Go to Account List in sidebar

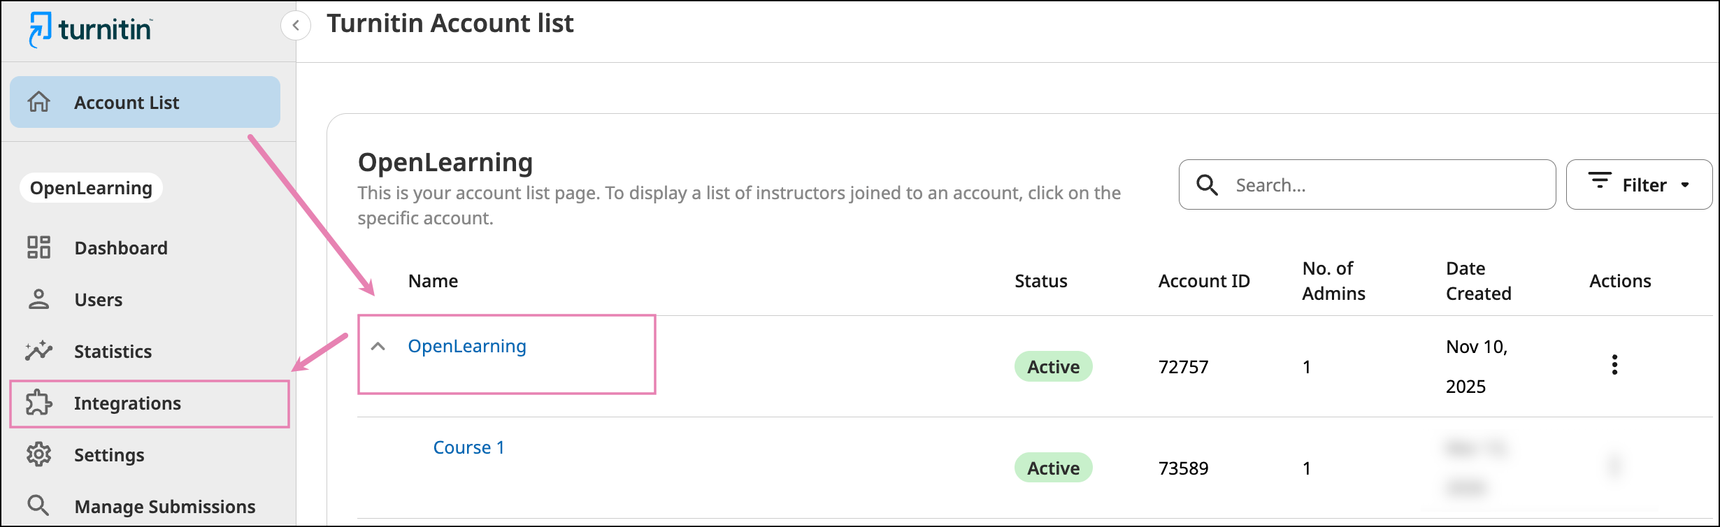[x=126, y=102]
